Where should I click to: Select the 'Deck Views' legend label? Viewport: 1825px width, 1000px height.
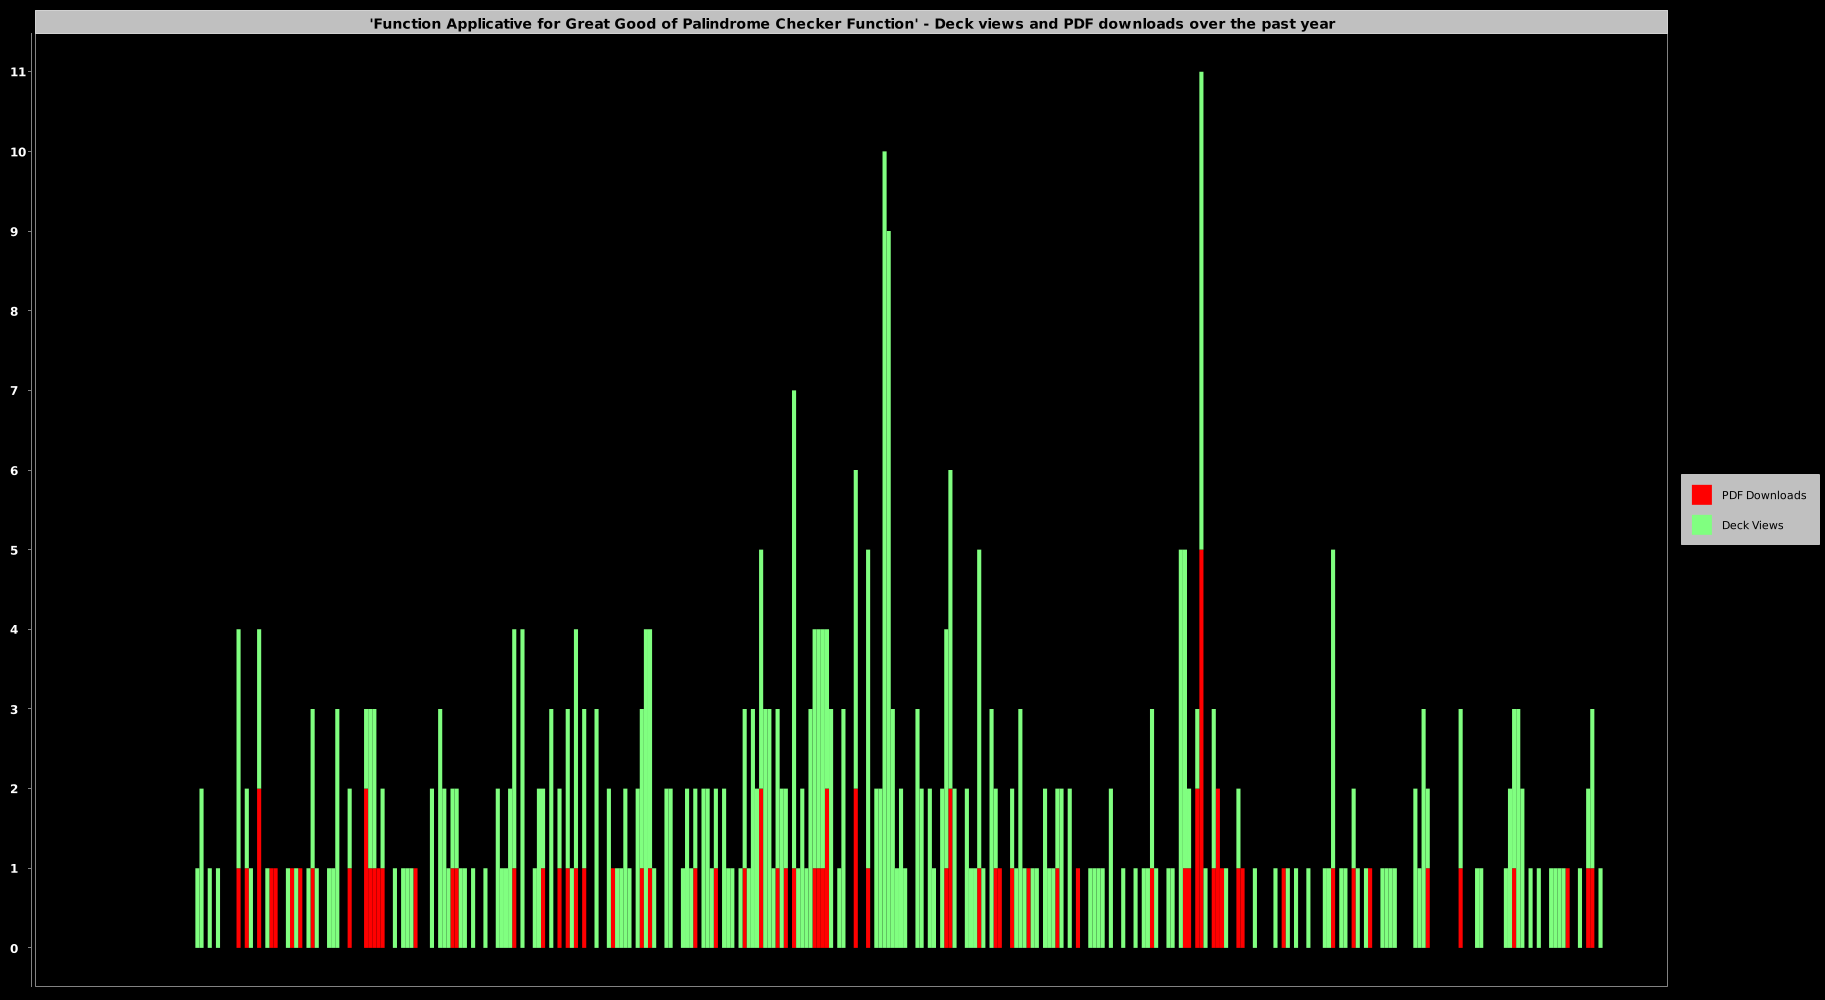(x=1752, y=525)
